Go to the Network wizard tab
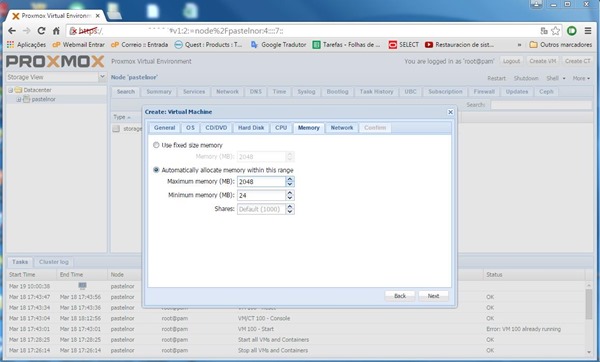 tap(342, 128)
